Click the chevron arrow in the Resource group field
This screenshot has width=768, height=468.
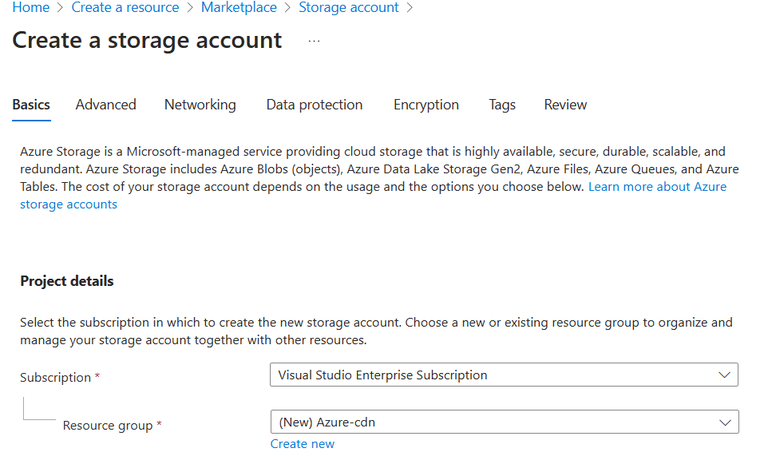point(724,422)
